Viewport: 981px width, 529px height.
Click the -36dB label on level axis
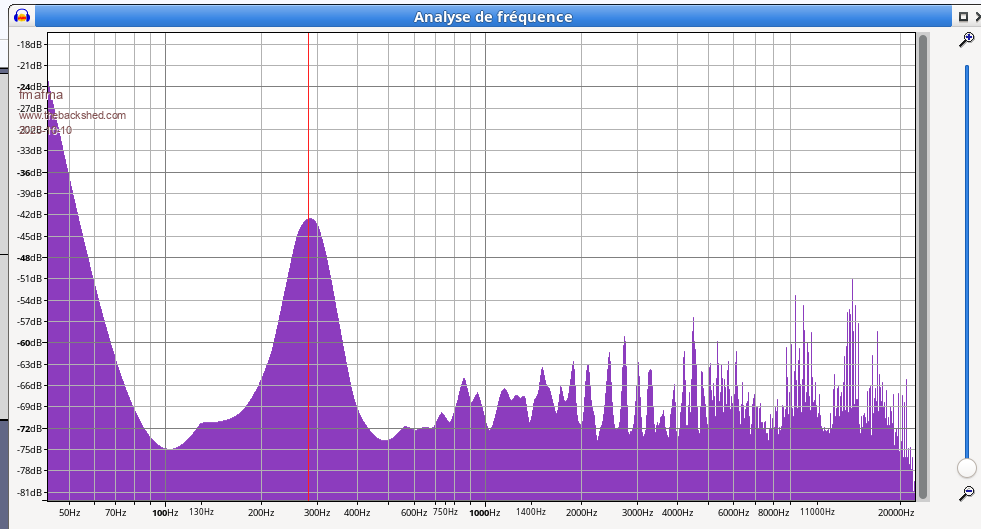(30, 172)
